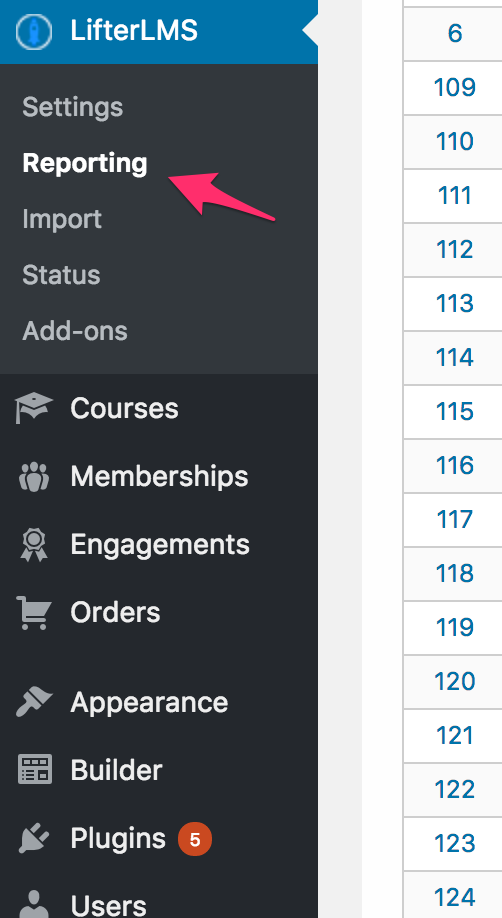502x918 pixels.
Task: Open the ID 115 link in table
Action: pyautogui.click(x=455, y=411)
